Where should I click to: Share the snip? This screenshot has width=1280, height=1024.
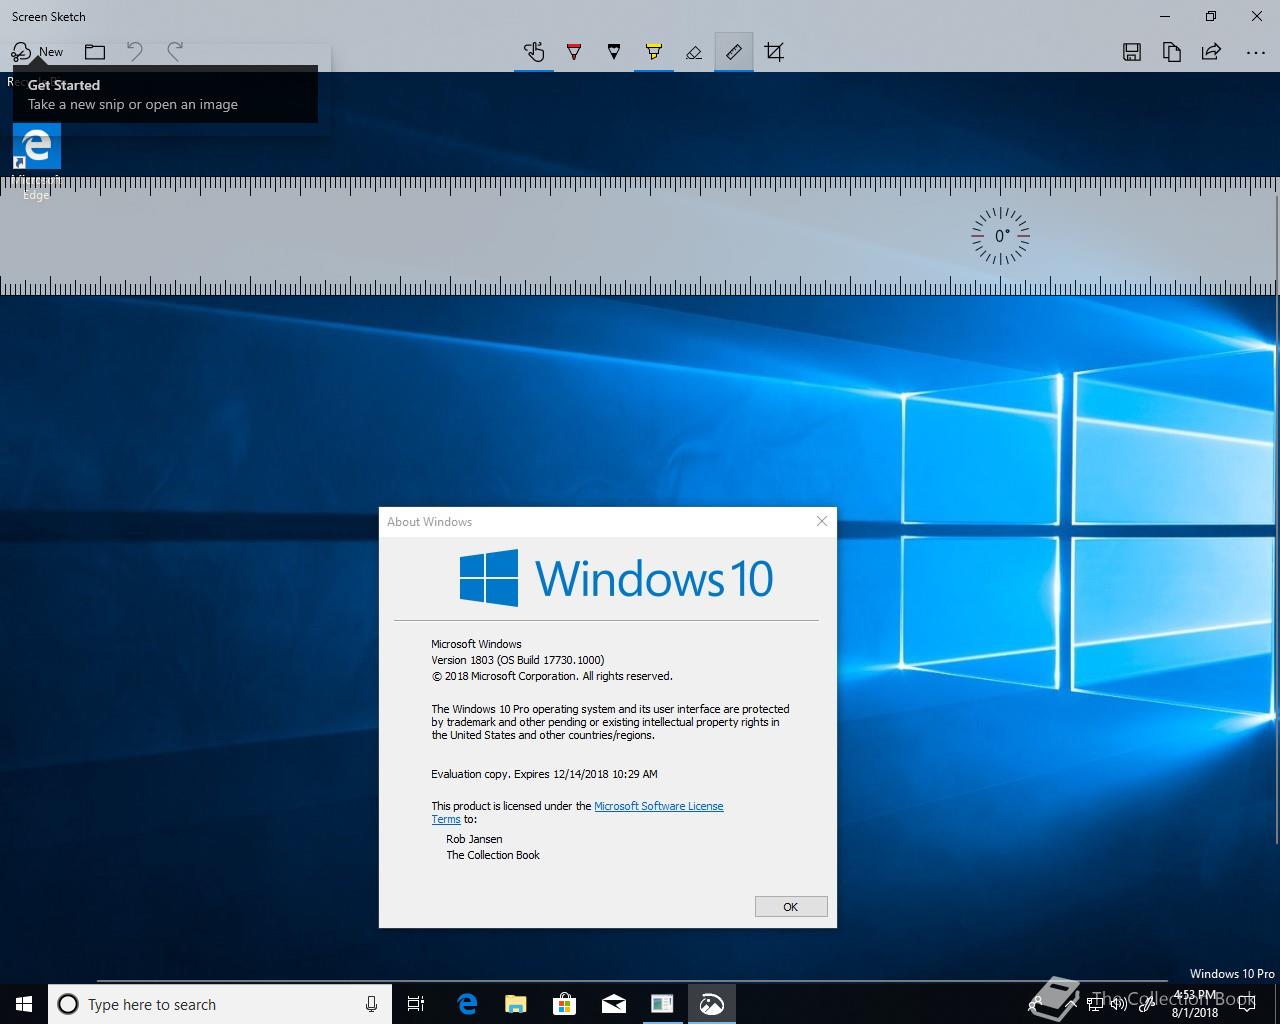[x=1211, y=52]
